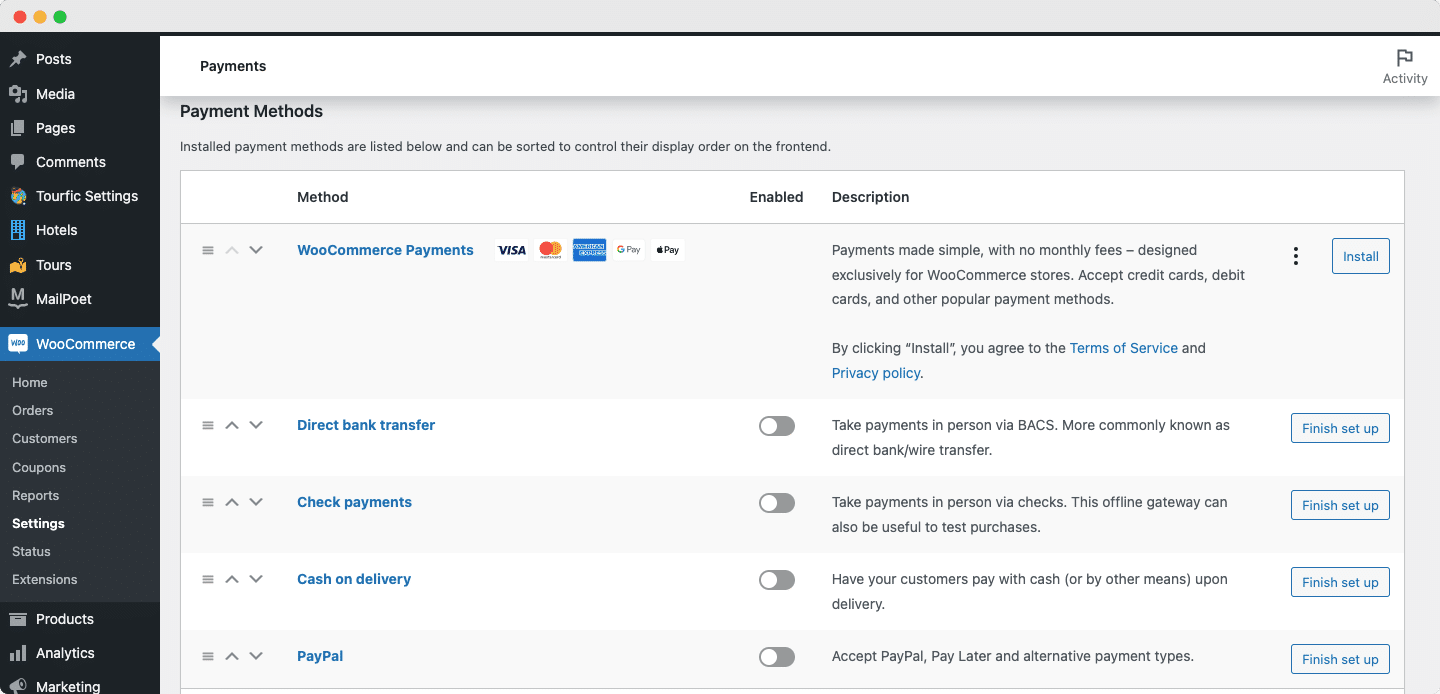
Task: Click the Google Pay logo
Action: click(629, 250)
